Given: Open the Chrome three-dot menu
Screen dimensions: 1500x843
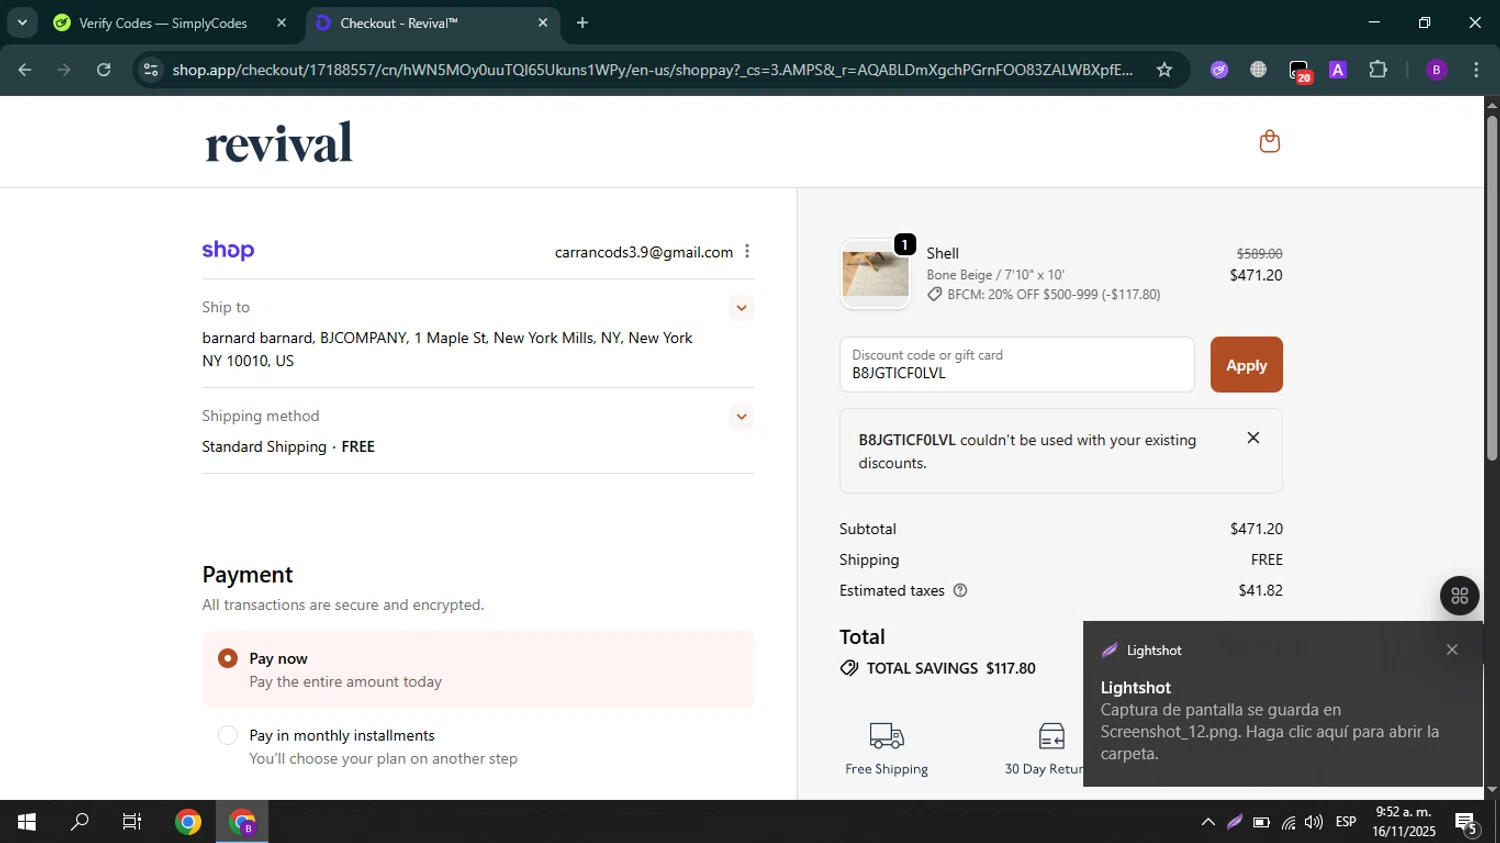Looking at the screenshot, I should 1476,70.
